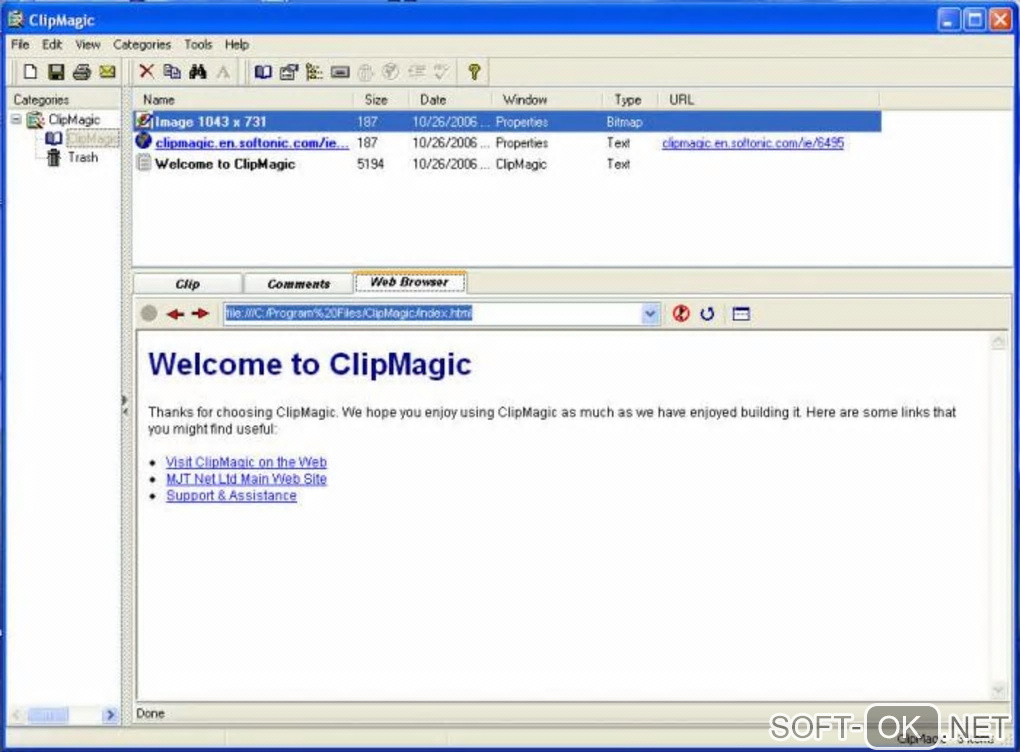1020x752 pixels.
Task: Click the Bitmap type cell
Action: coord(624,122)
